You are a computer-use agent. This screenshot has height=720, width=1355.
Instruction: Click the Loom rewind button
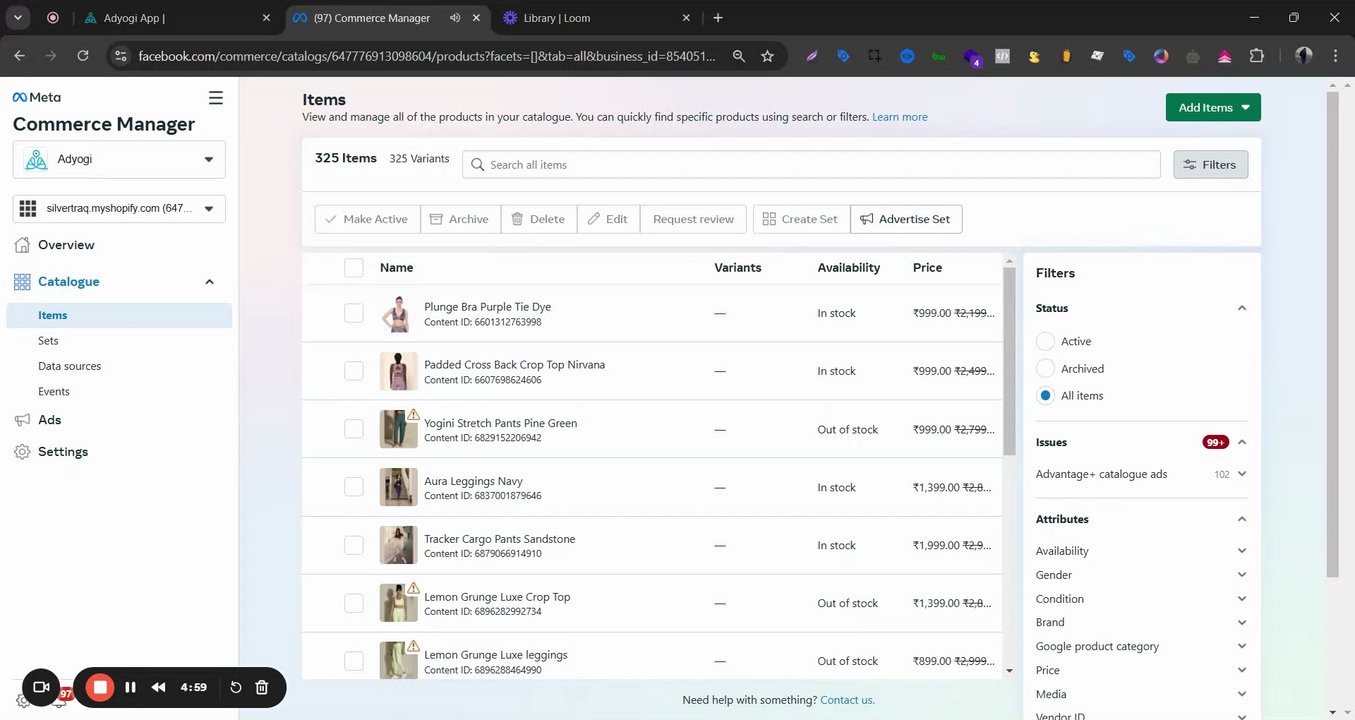point(158,687)
